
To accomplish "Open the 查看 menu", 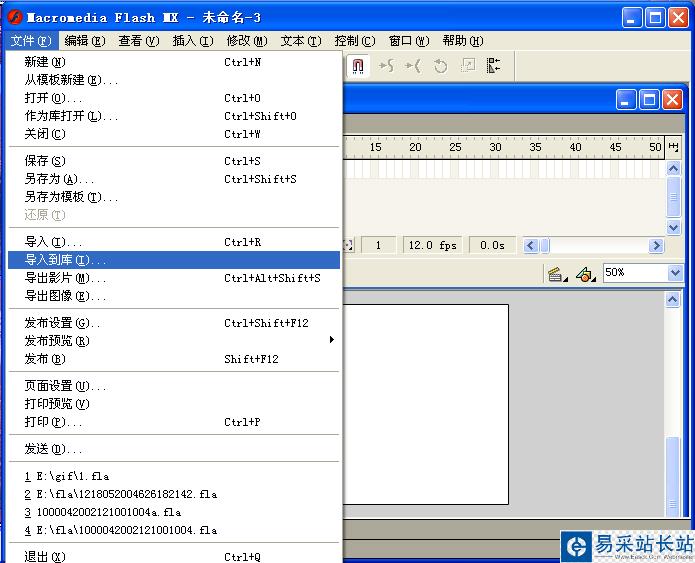I will click(139, 41).
